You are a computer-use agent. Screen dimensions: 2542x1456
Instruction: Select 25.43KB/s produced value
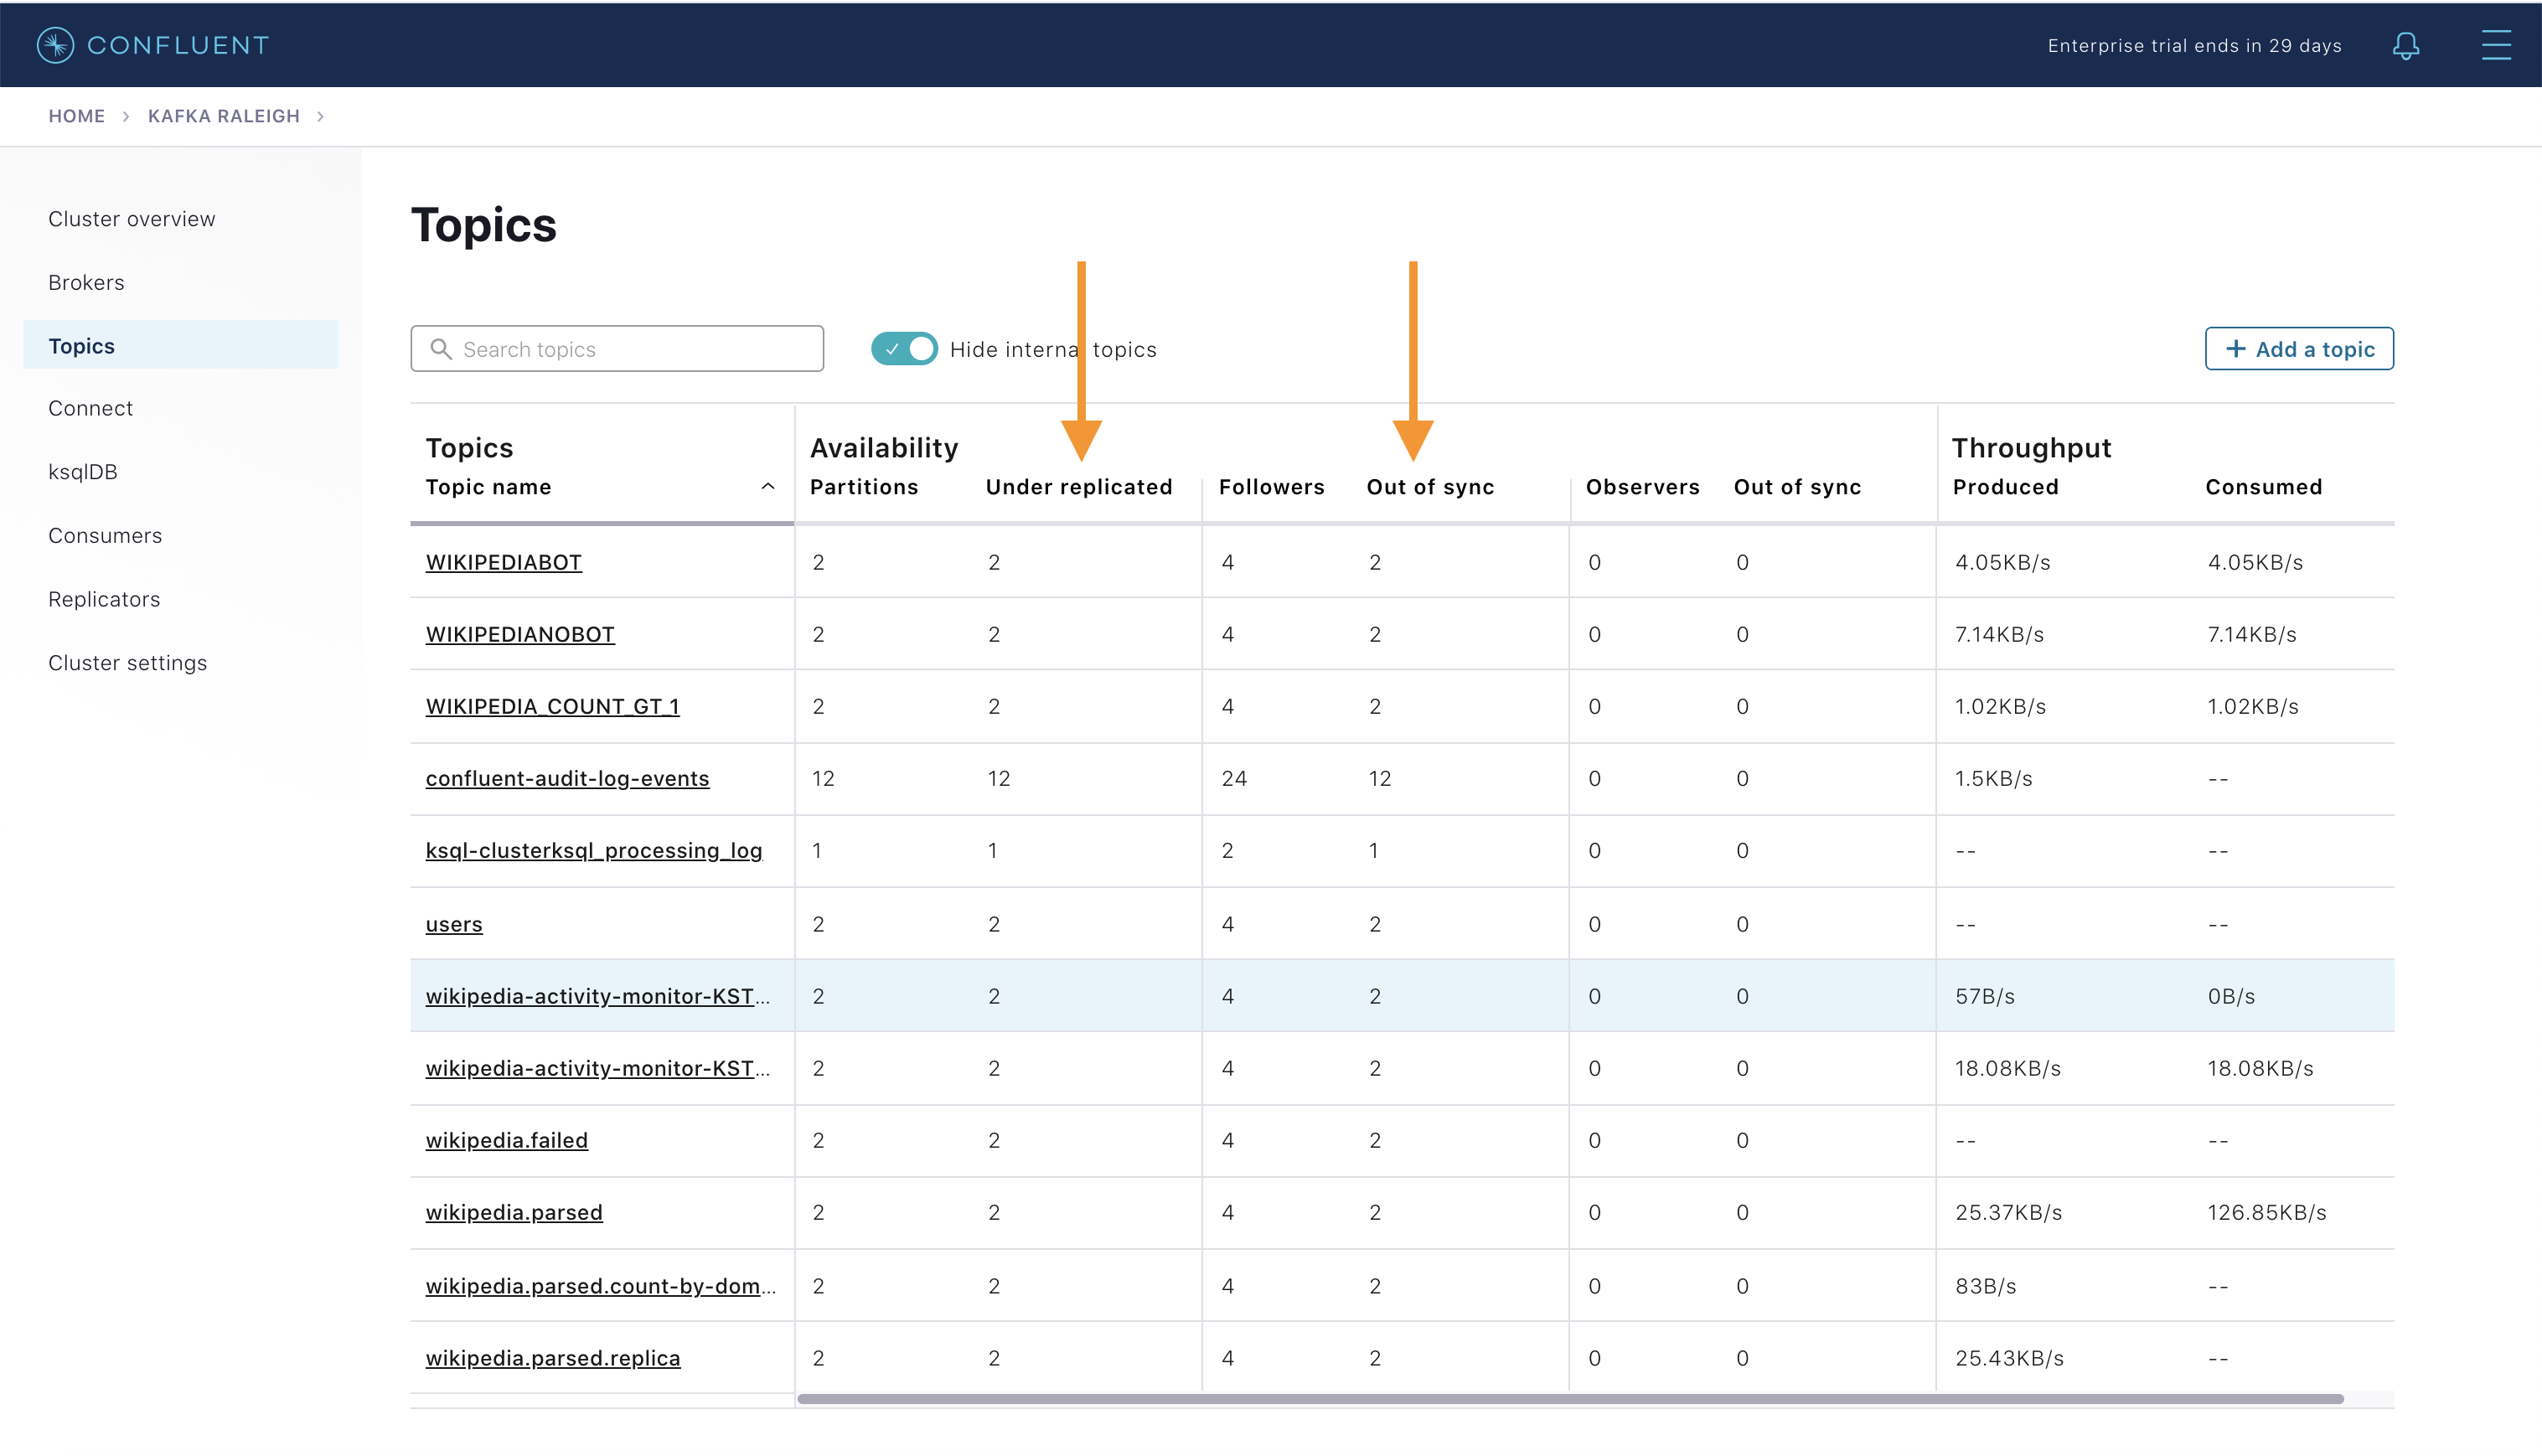(x=2009, y=1358)
